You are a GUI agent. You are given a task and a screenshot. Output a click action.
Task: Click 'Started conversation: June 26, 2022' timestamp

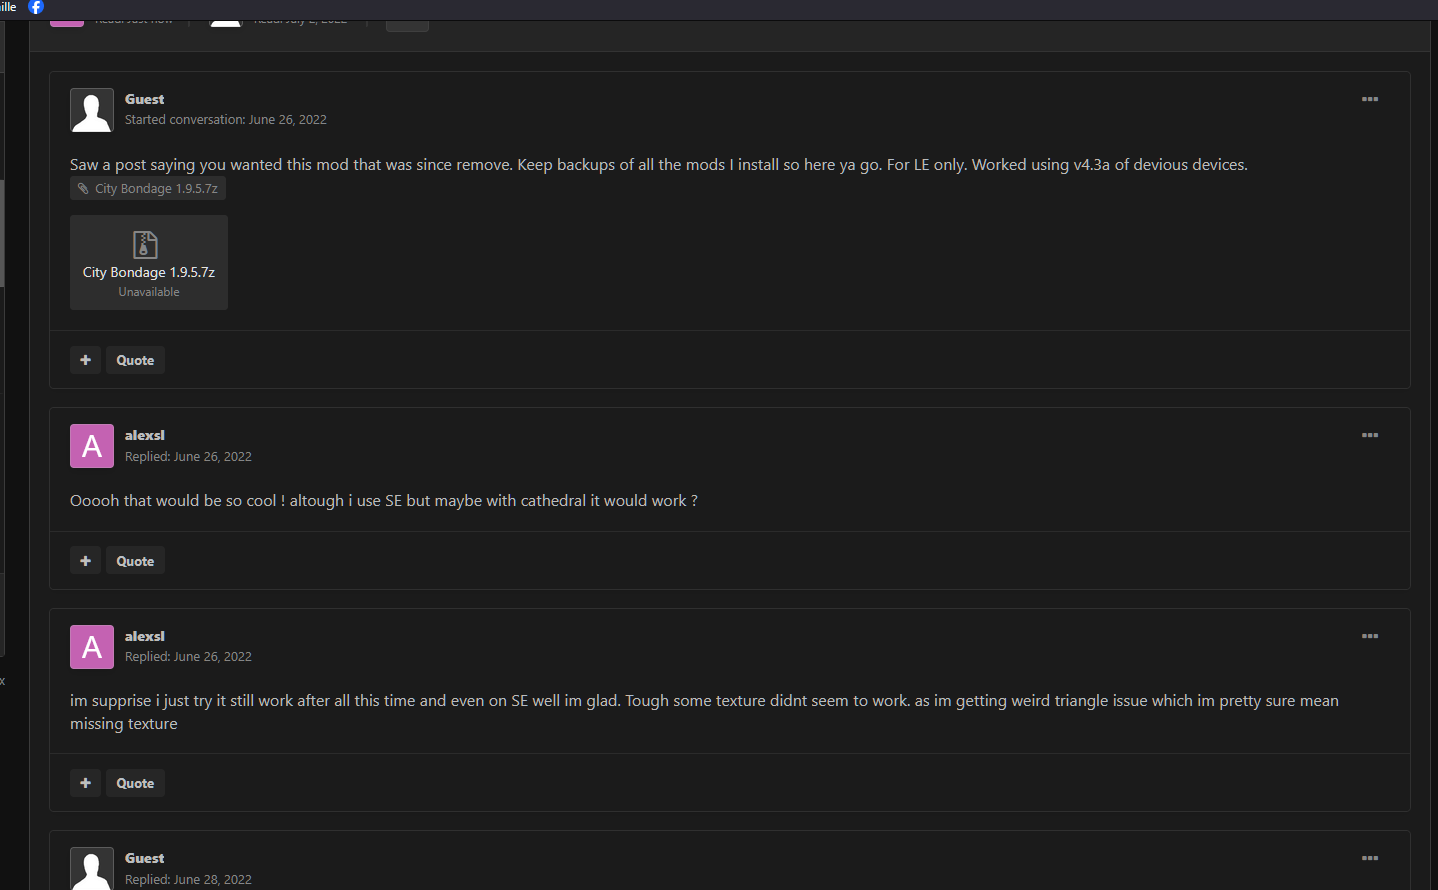click(226, 119)
